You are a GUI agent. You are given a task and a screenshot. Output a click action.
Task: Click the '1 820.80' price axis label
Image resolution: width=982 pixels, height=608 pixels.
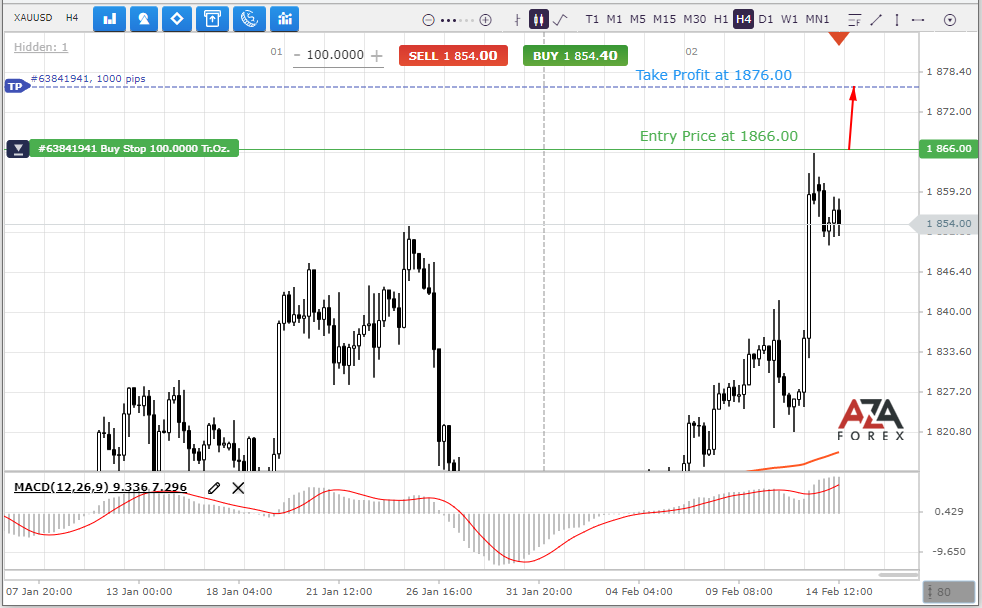[949, 431]
